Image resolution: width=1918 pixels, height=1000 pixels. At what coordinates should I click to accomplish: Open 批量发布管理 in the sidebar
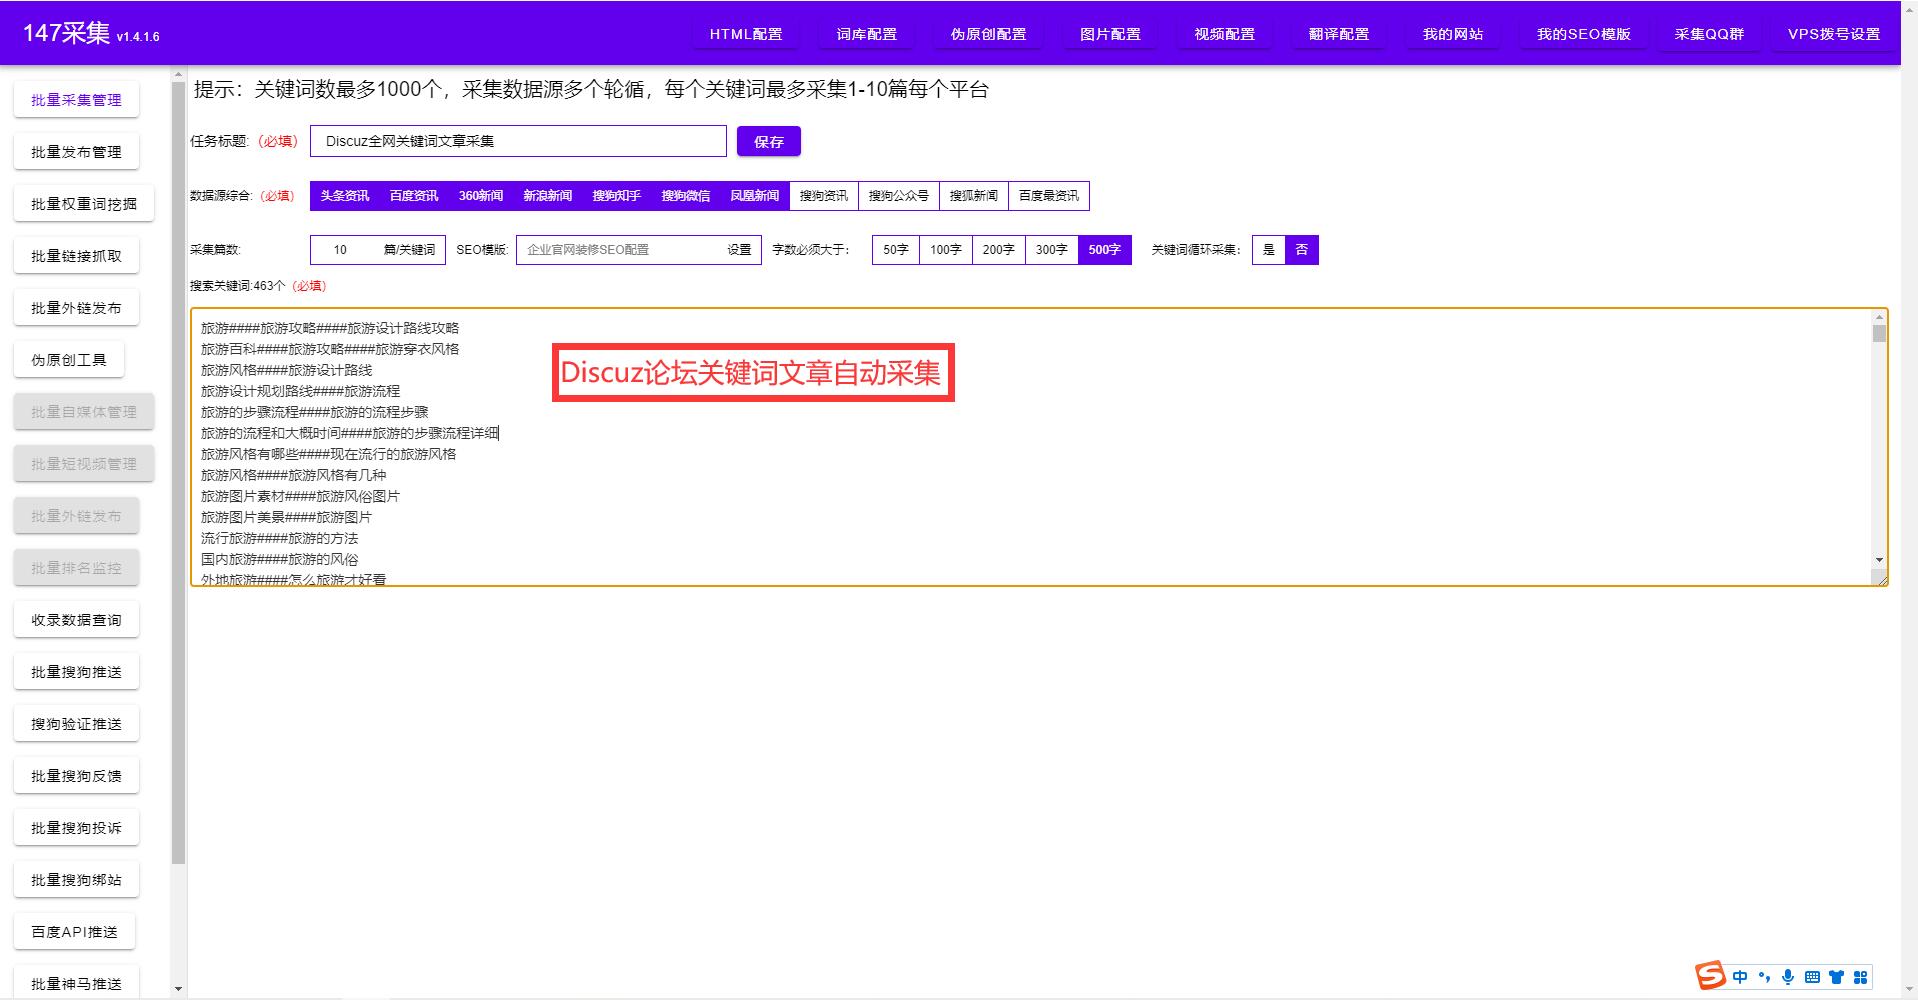coord(76,152)
